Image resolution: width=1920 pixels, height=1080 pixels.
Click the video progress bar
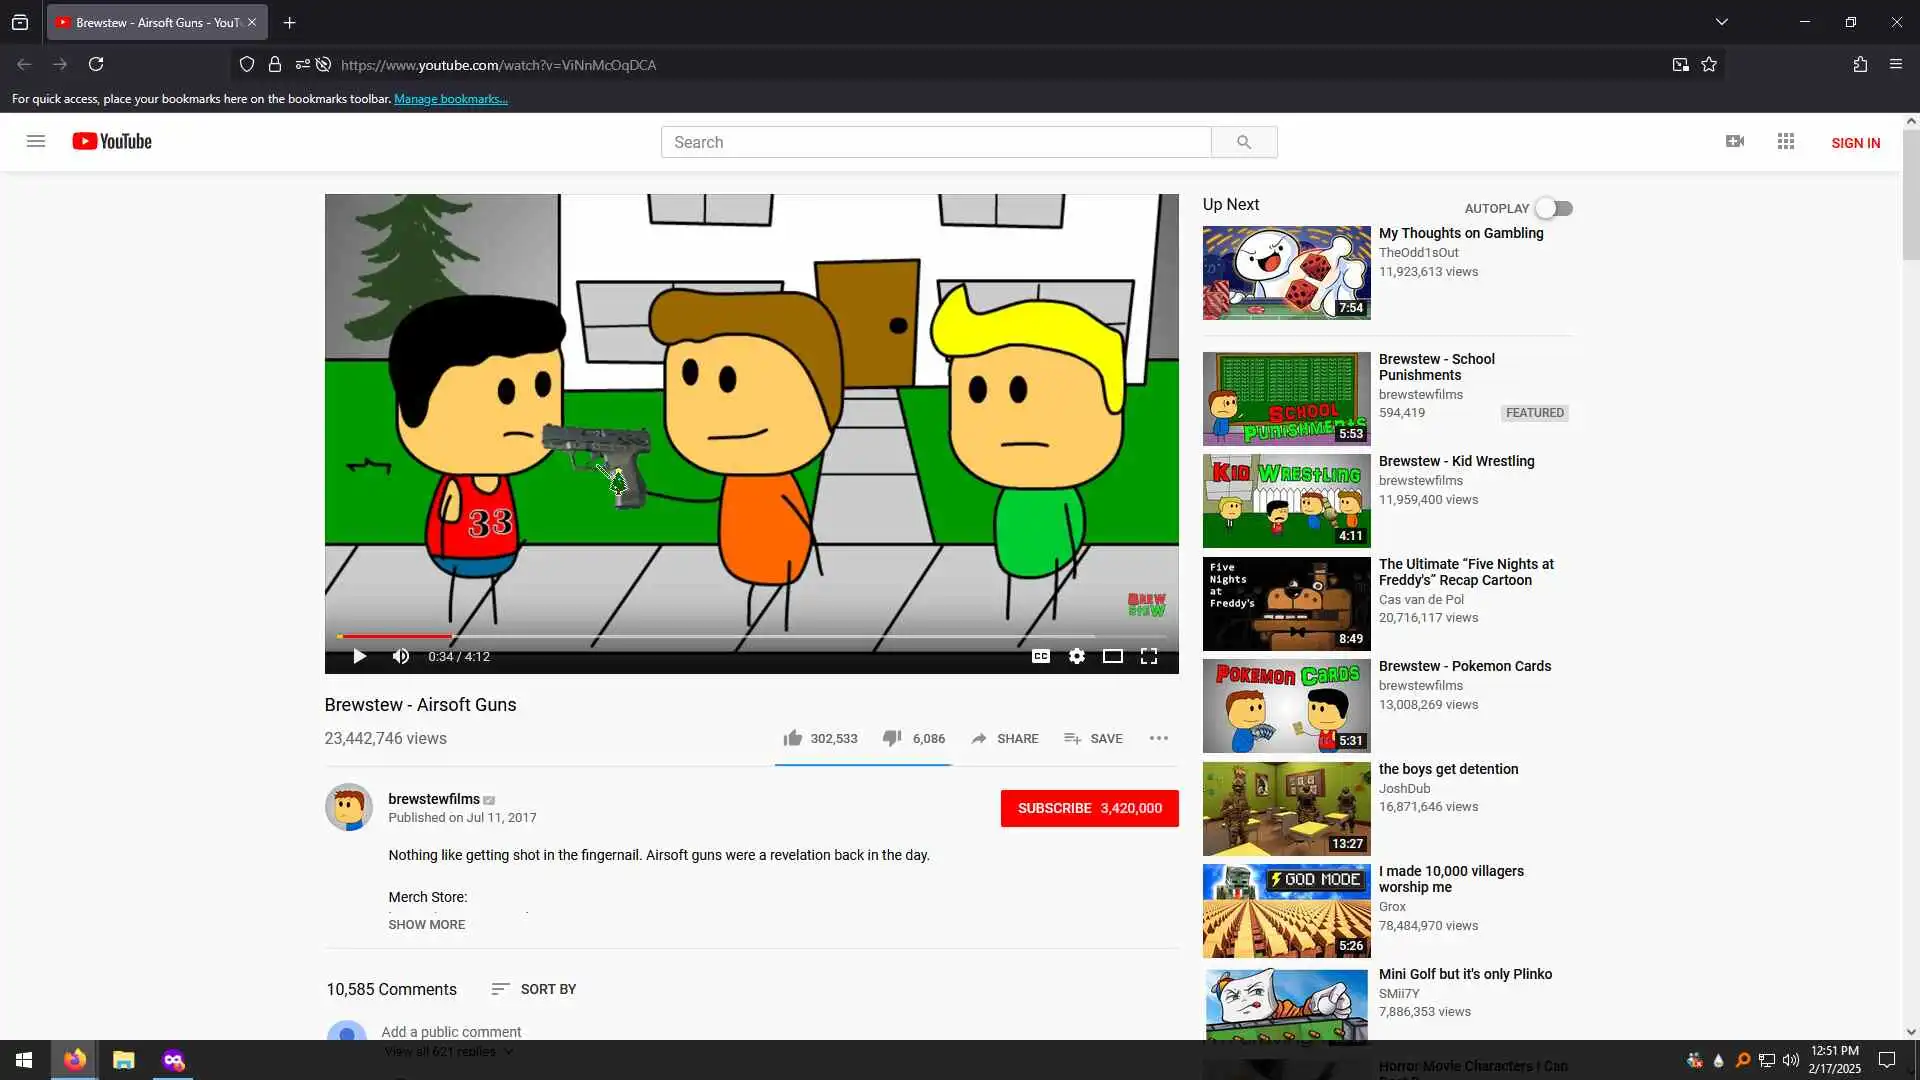pos(750,636)
